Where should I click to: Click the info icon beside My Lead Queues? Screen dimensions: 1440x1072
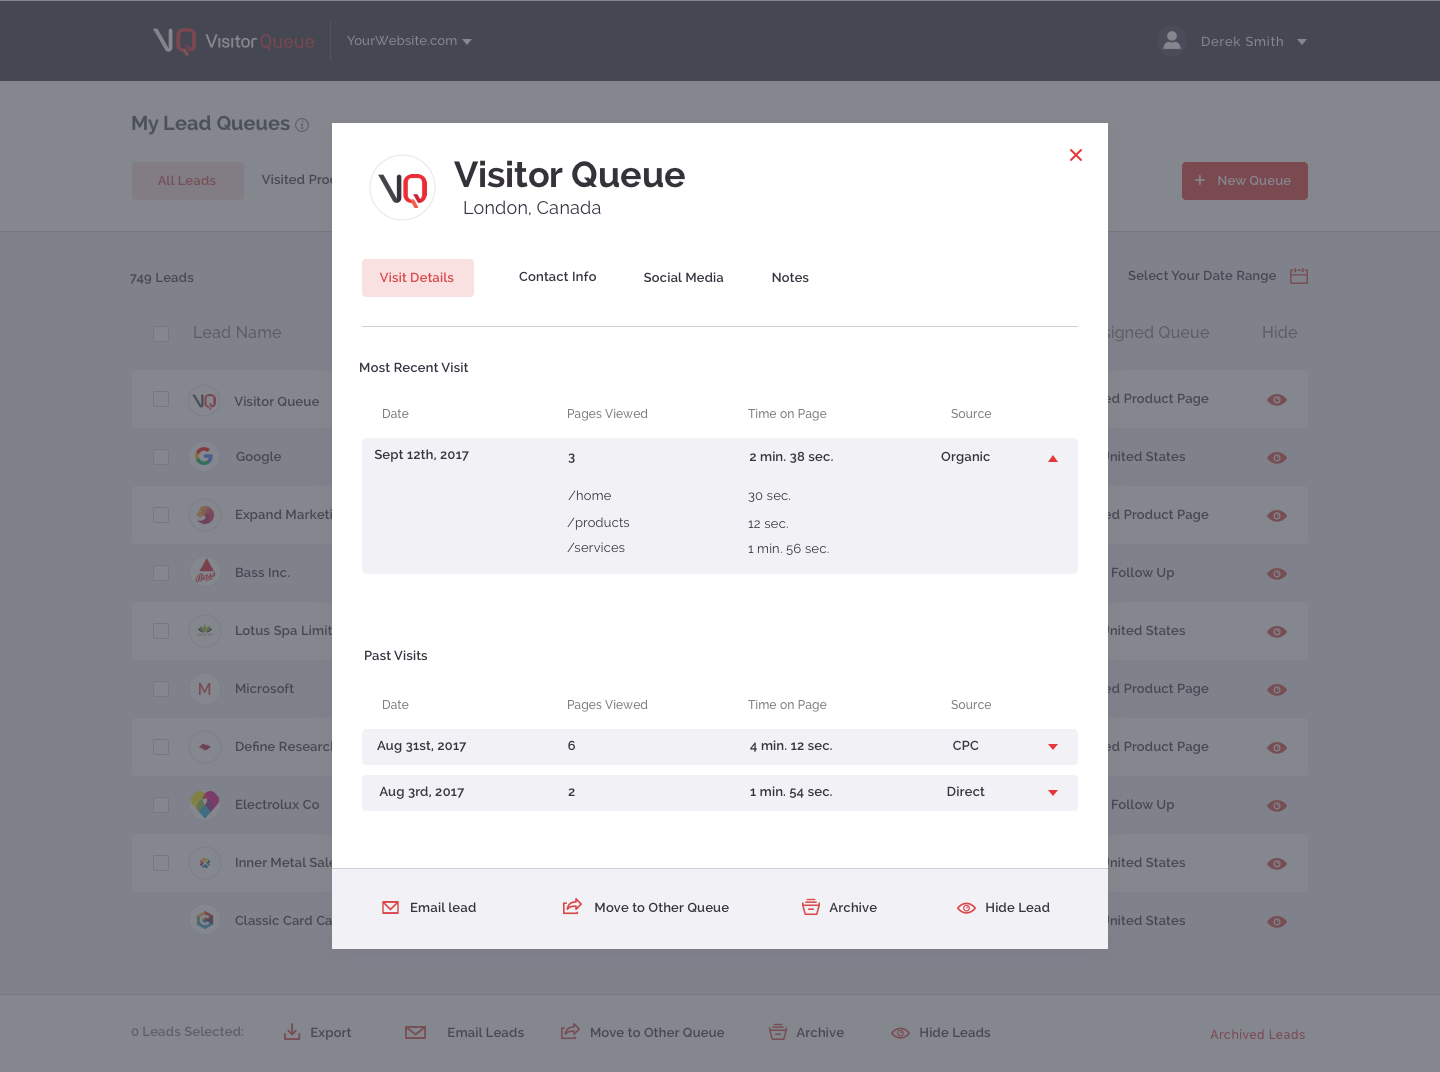(x=302, y=125)
